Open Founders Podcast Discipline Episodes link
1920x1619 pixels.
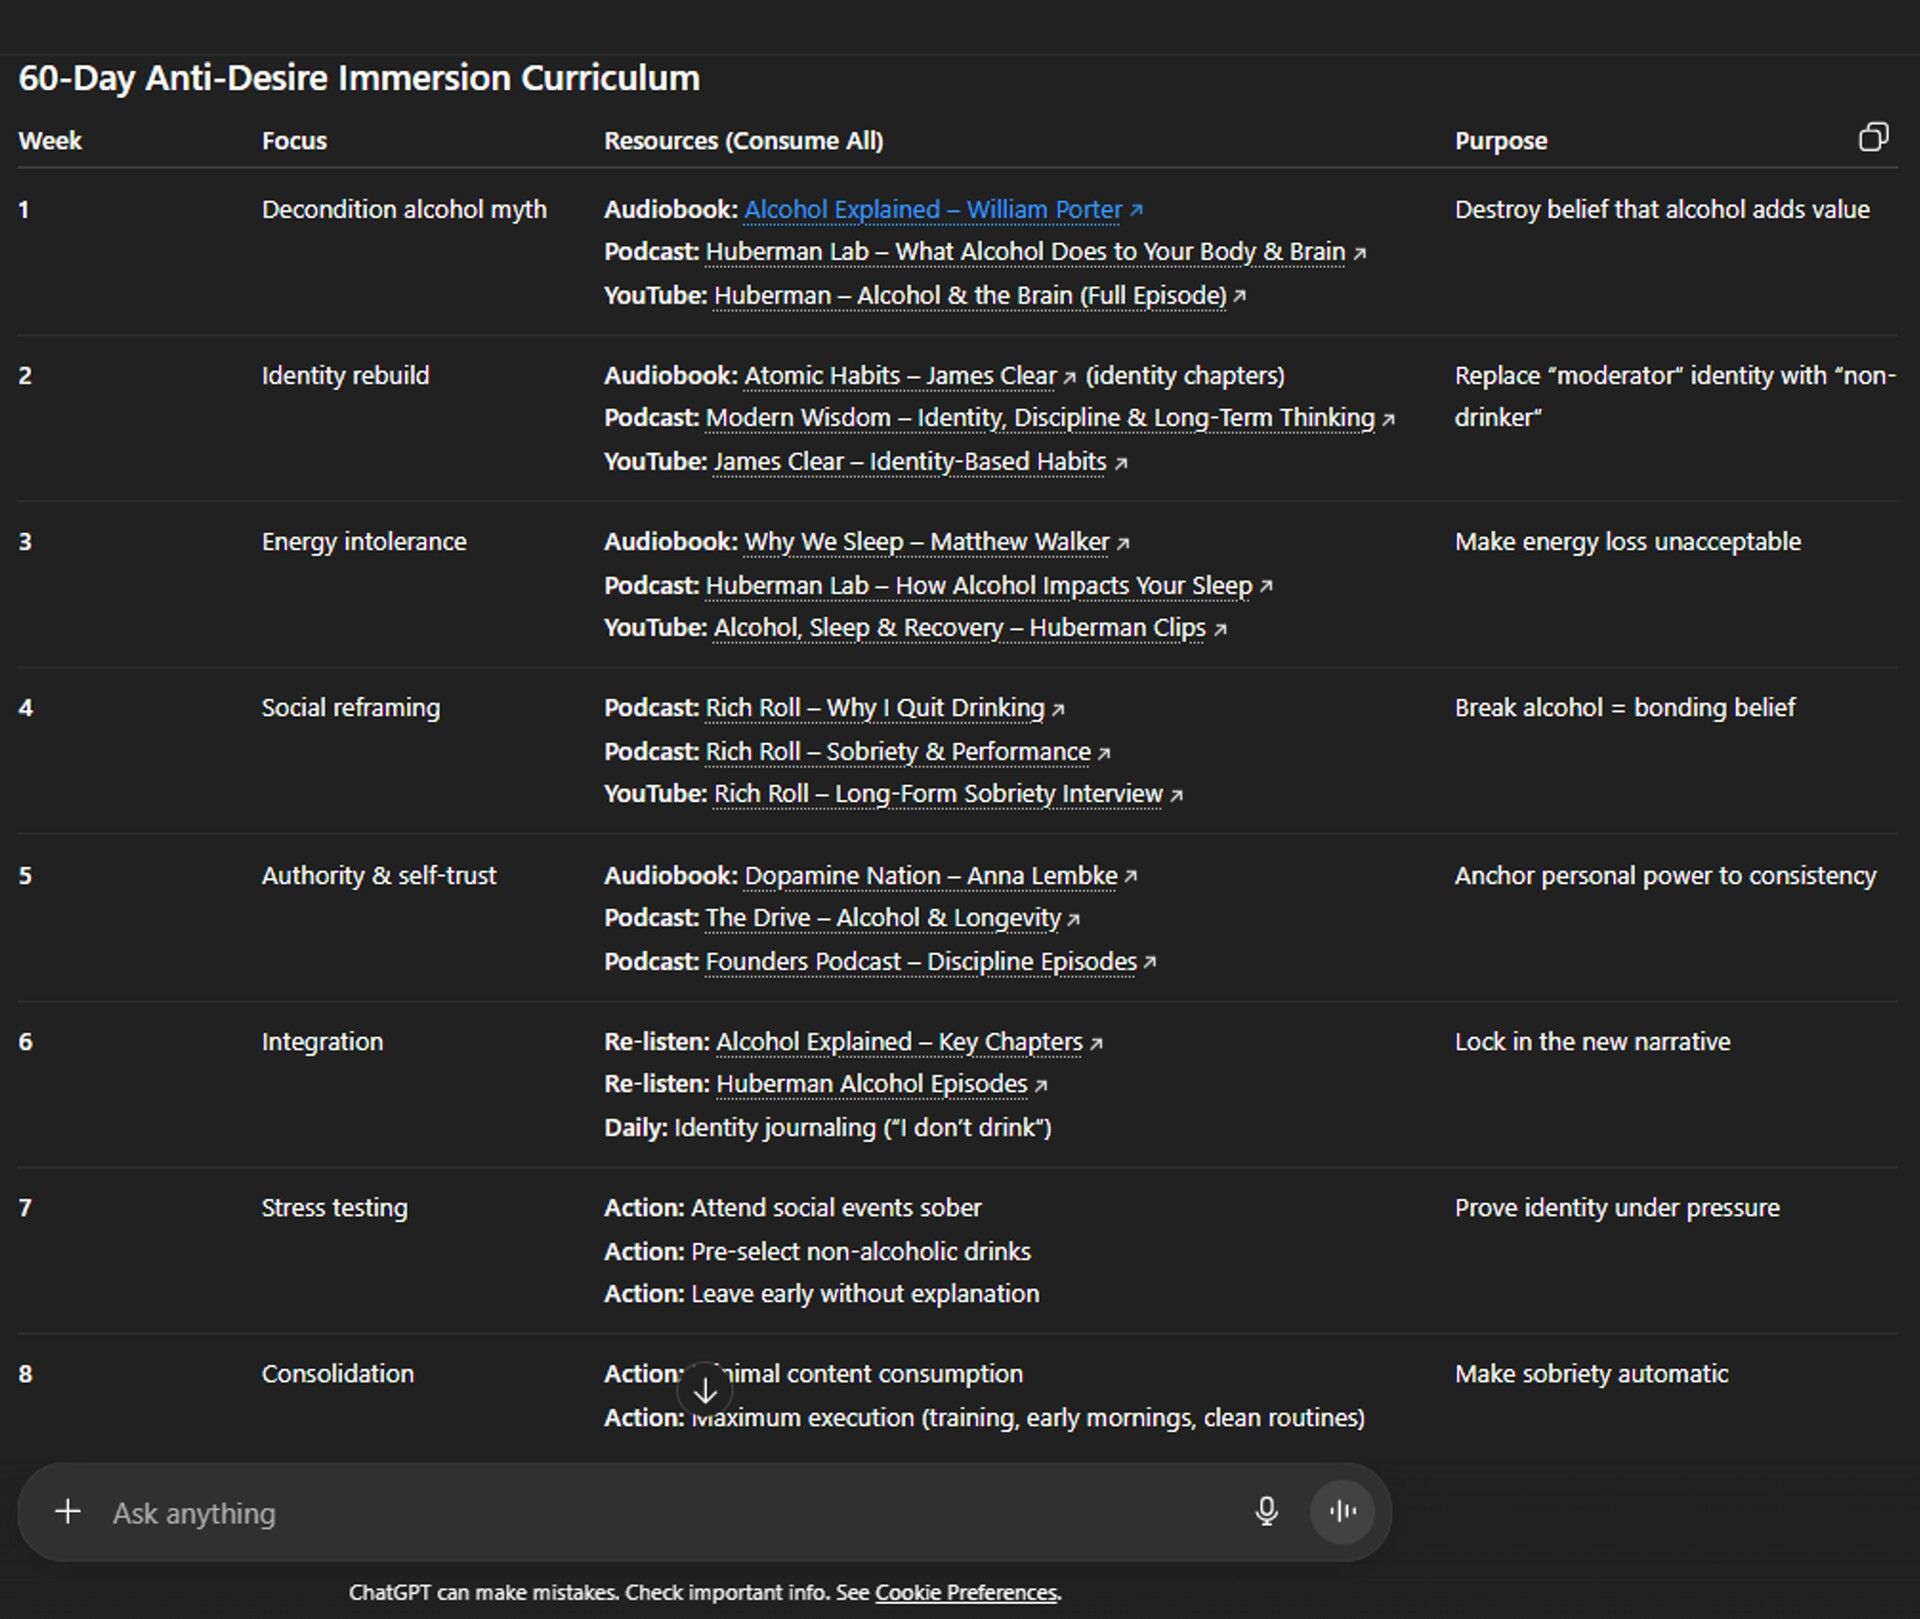920,962
